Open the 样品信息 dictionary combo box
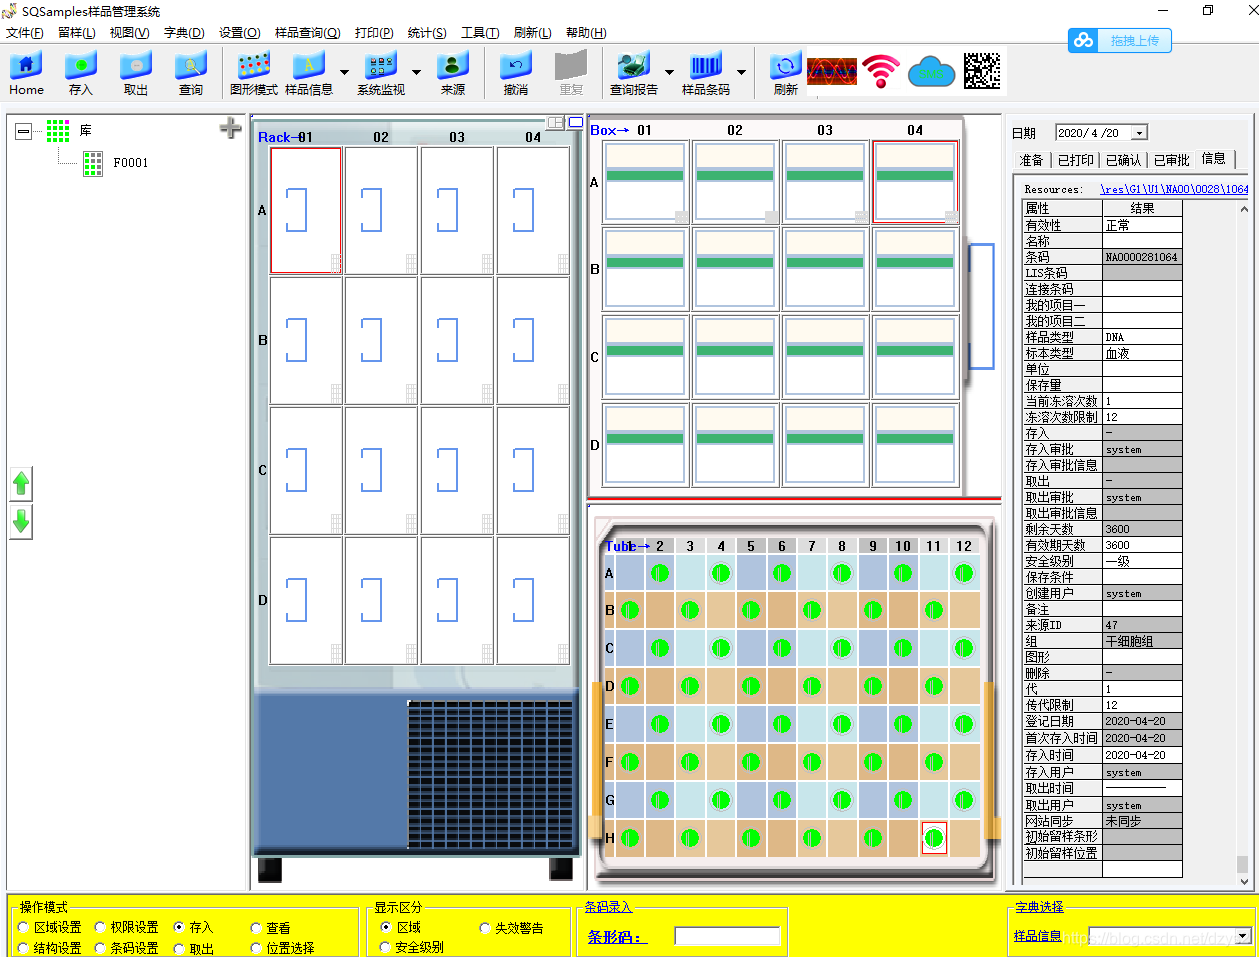Viewport: 1259px width, 957px height. pyautogui.click(x=1170, y=936)
